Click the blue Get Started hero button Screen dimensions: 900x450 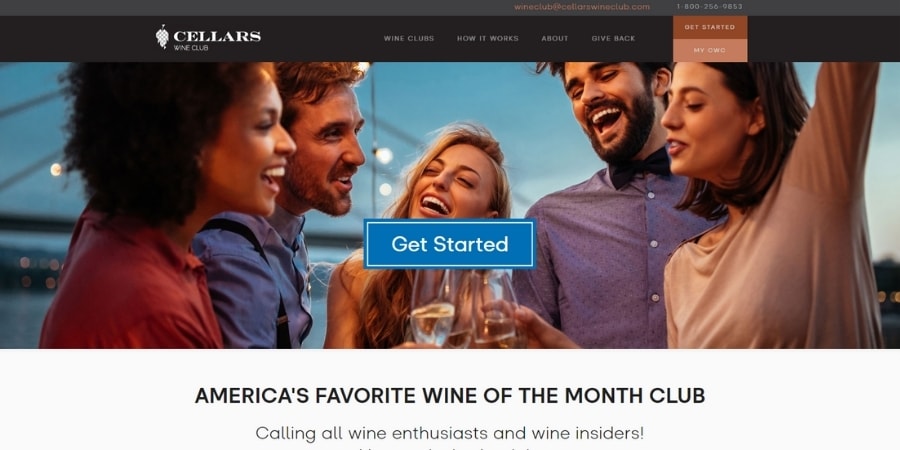(x=450, y=244)
